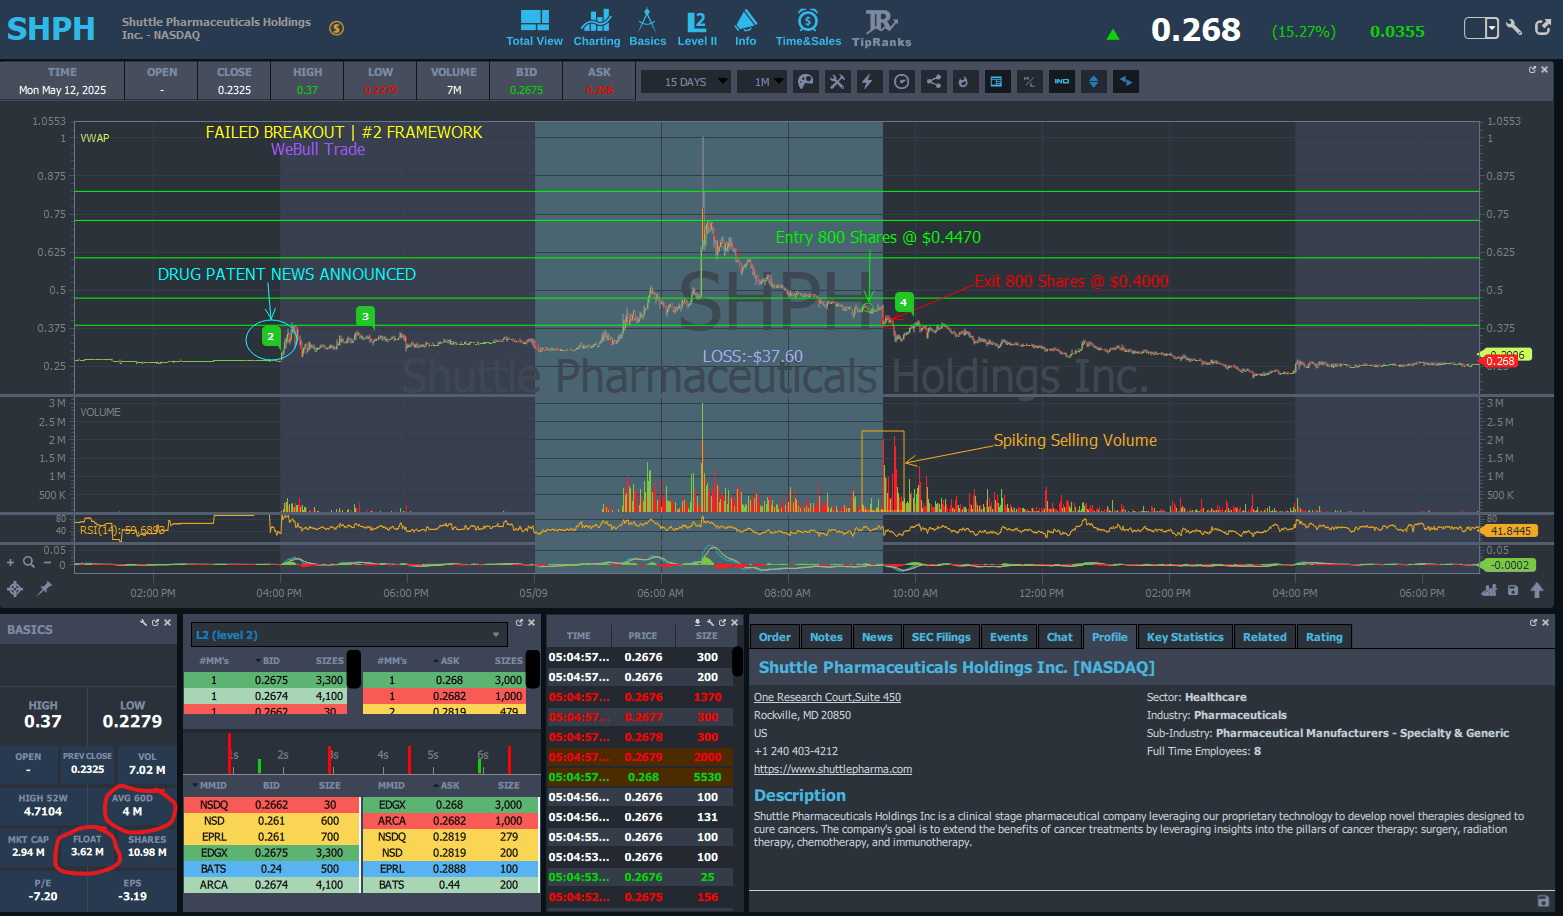Open chart color palette settings
This screenshot has height=916, width=1563.
click(x=806, y=82)
